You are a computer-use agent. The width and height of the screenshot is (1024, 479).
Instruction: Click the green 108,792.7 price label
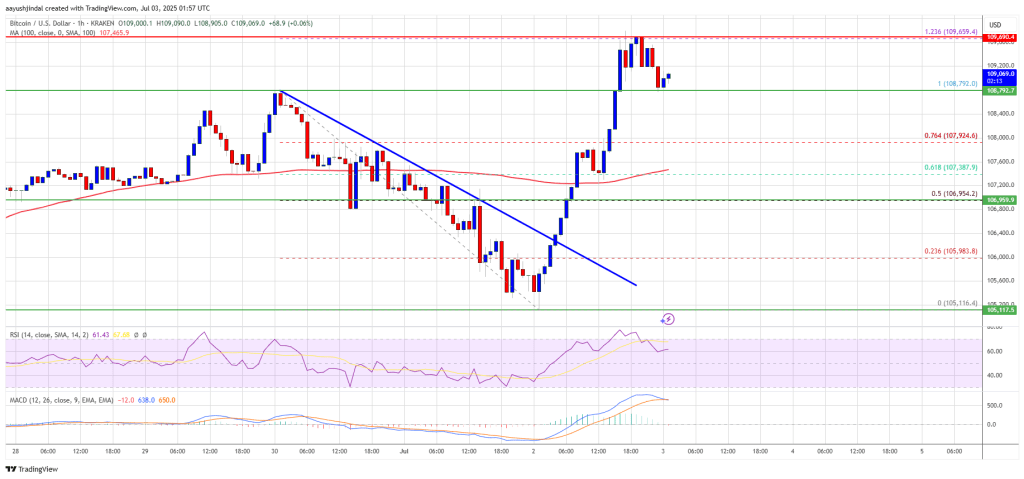tap(1000, 90)
